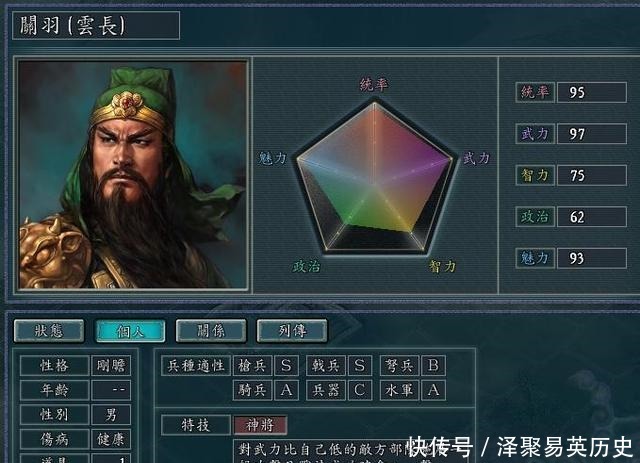Select the 武力 value field showing 97
640x463 pixels.
click(x=592, y=134)
